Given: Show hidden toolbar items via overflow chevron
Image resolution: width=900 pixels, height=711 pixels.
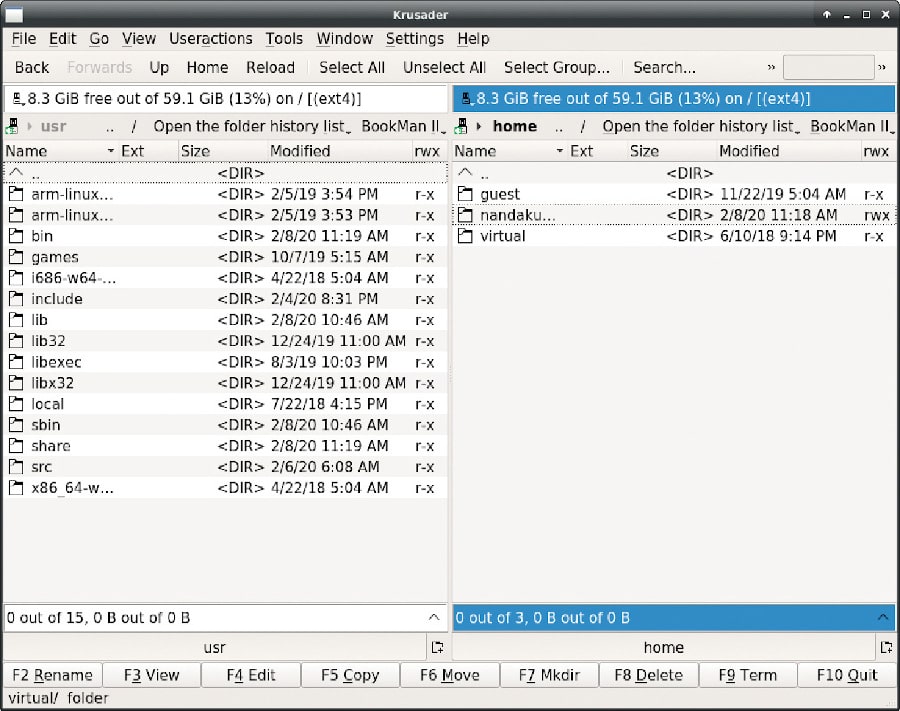Looking at the screenshot, I should 771,67.
